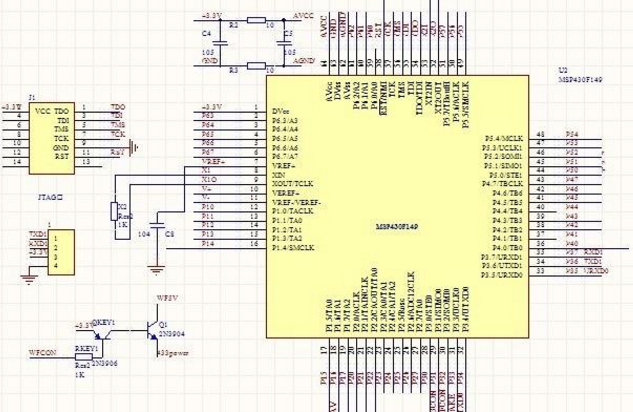This screenshot has height=412, width=633.
Task: Click the XOUT/TCLK pin label
Action: (293, 184)
